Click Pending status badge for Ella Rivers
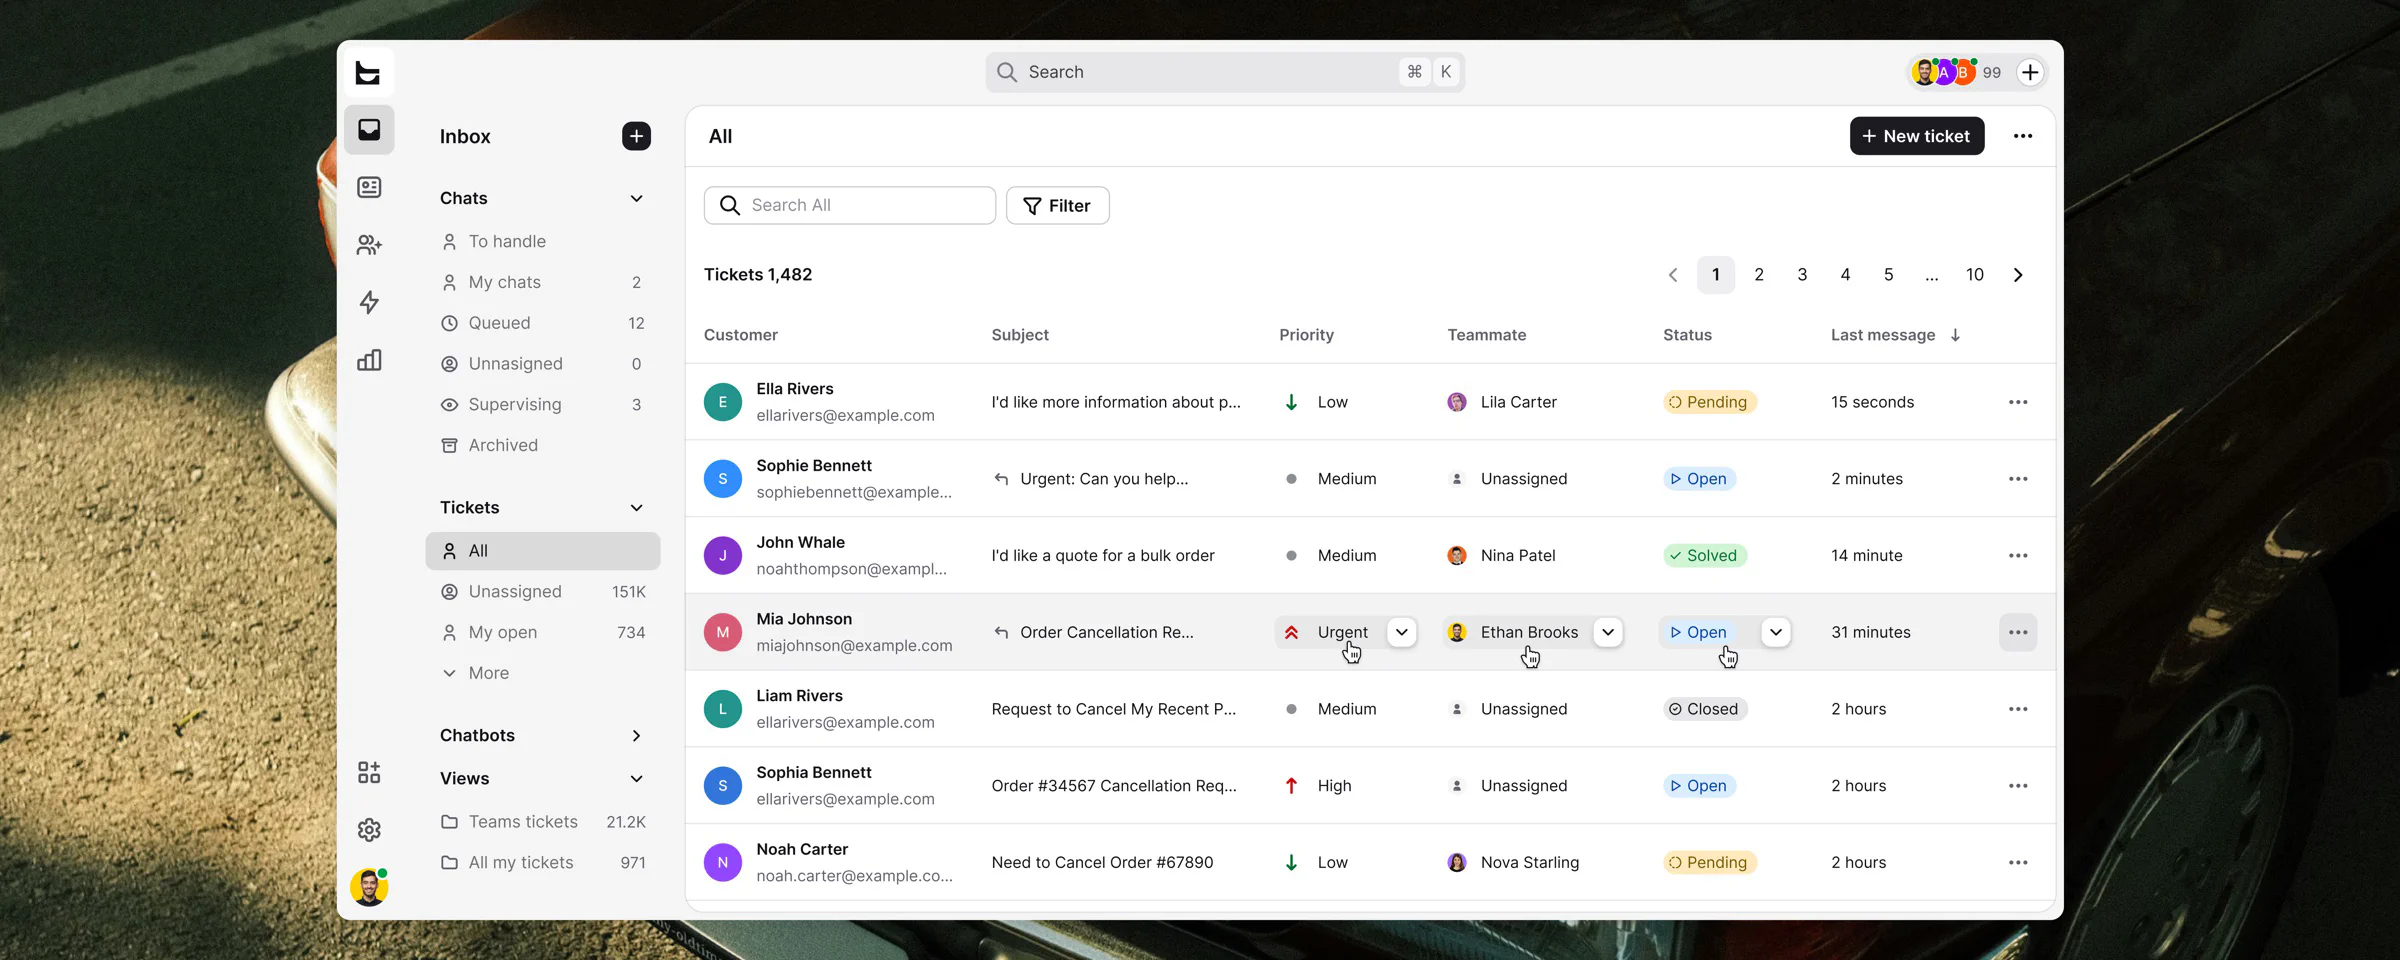This screenshot has height=960, width=2400. (1709, 402)
